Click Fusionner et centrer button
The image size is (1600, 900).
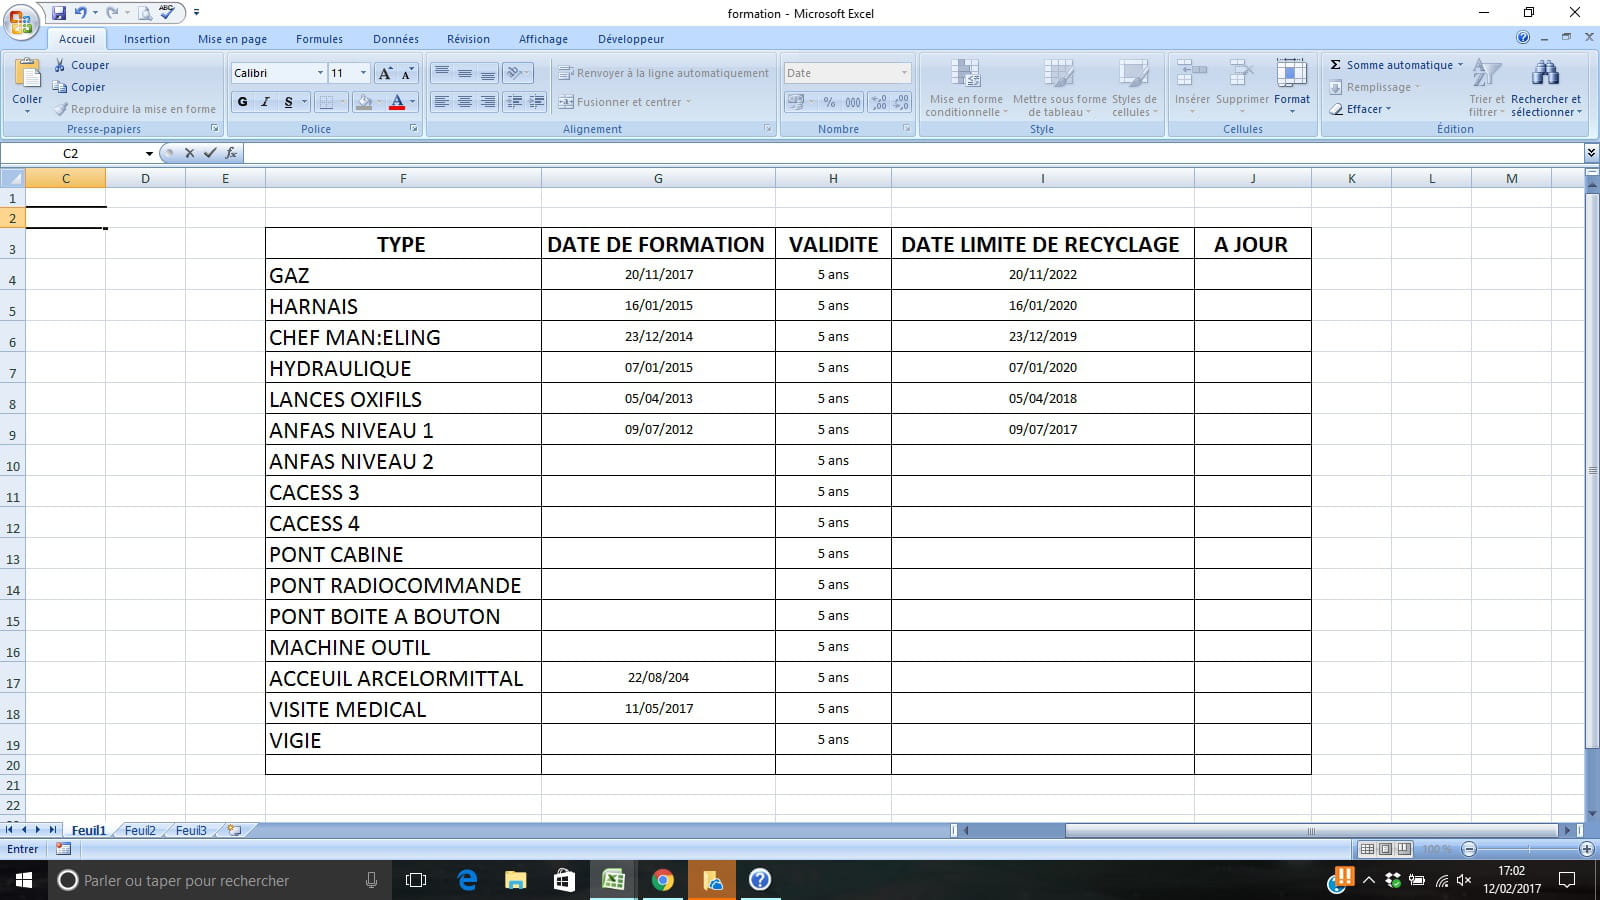tap(620, 102)
